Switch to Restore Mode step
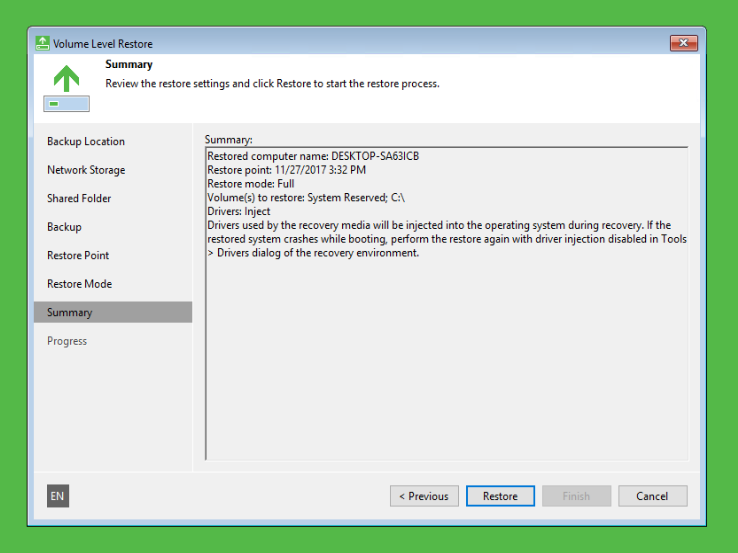The width and height of the screenshot is (738, 553). (80, 284)
